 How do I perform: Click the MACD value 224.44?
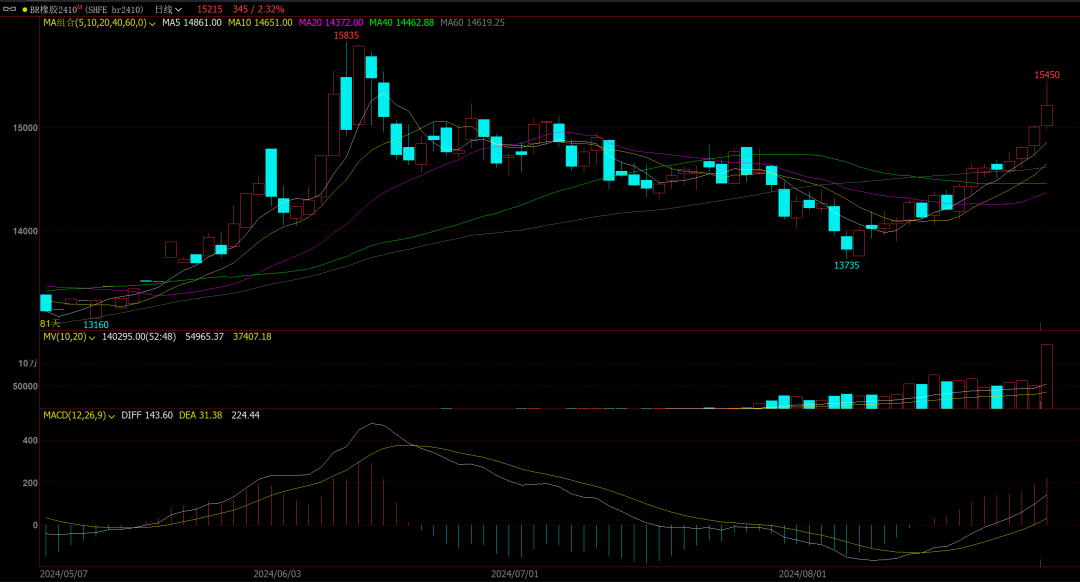[245, 415]
